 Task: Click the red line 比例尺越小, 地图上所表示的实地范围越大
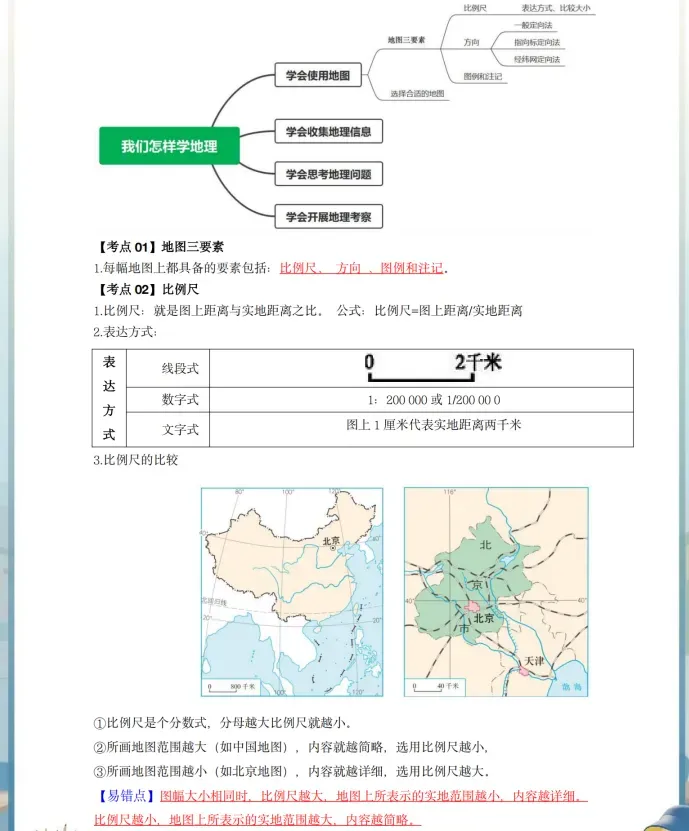(257, 819)
